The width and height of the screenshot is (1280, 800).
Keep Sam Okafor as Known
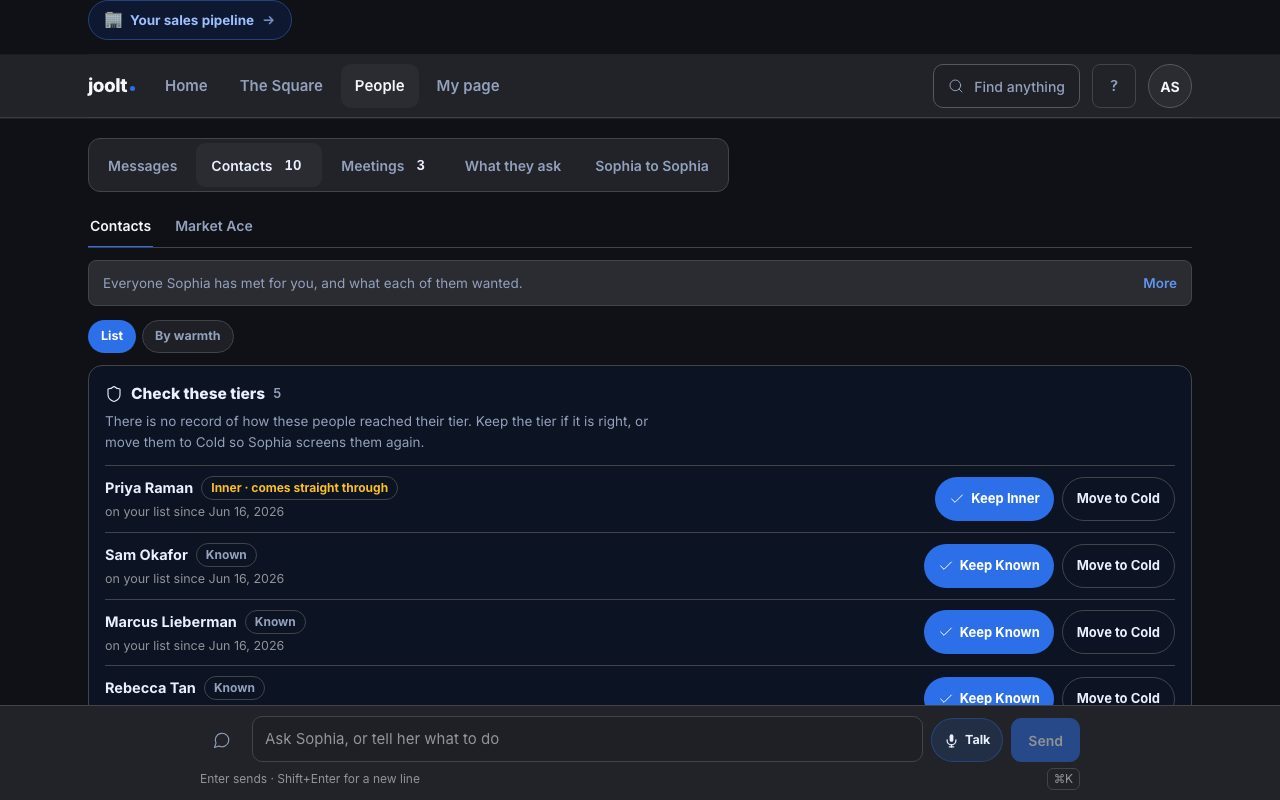pyautogui.click(x=989, y=566)
